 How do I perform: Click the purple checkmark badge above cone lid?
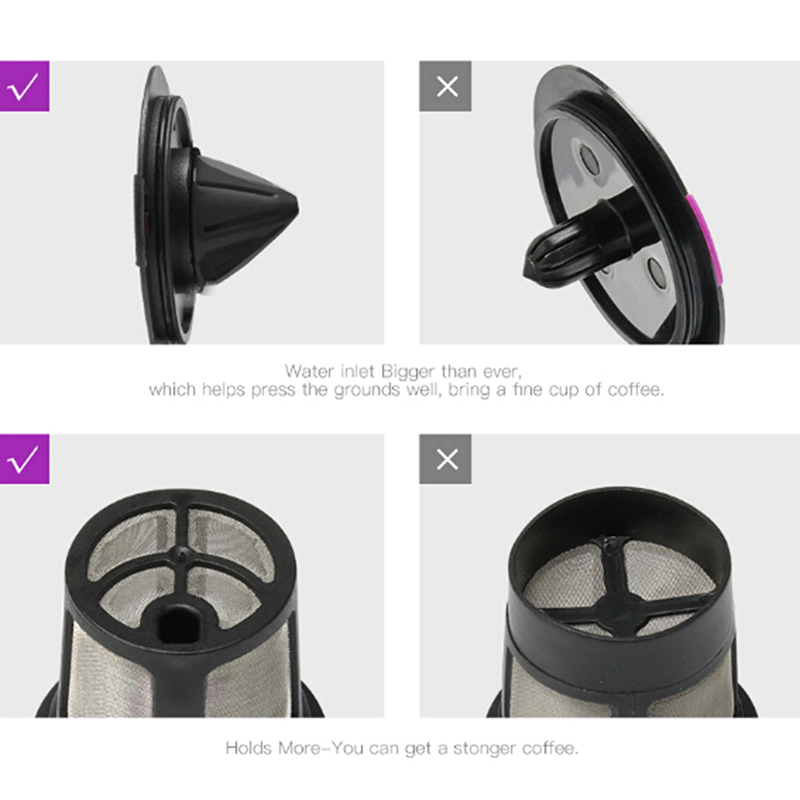coord(24,86)
